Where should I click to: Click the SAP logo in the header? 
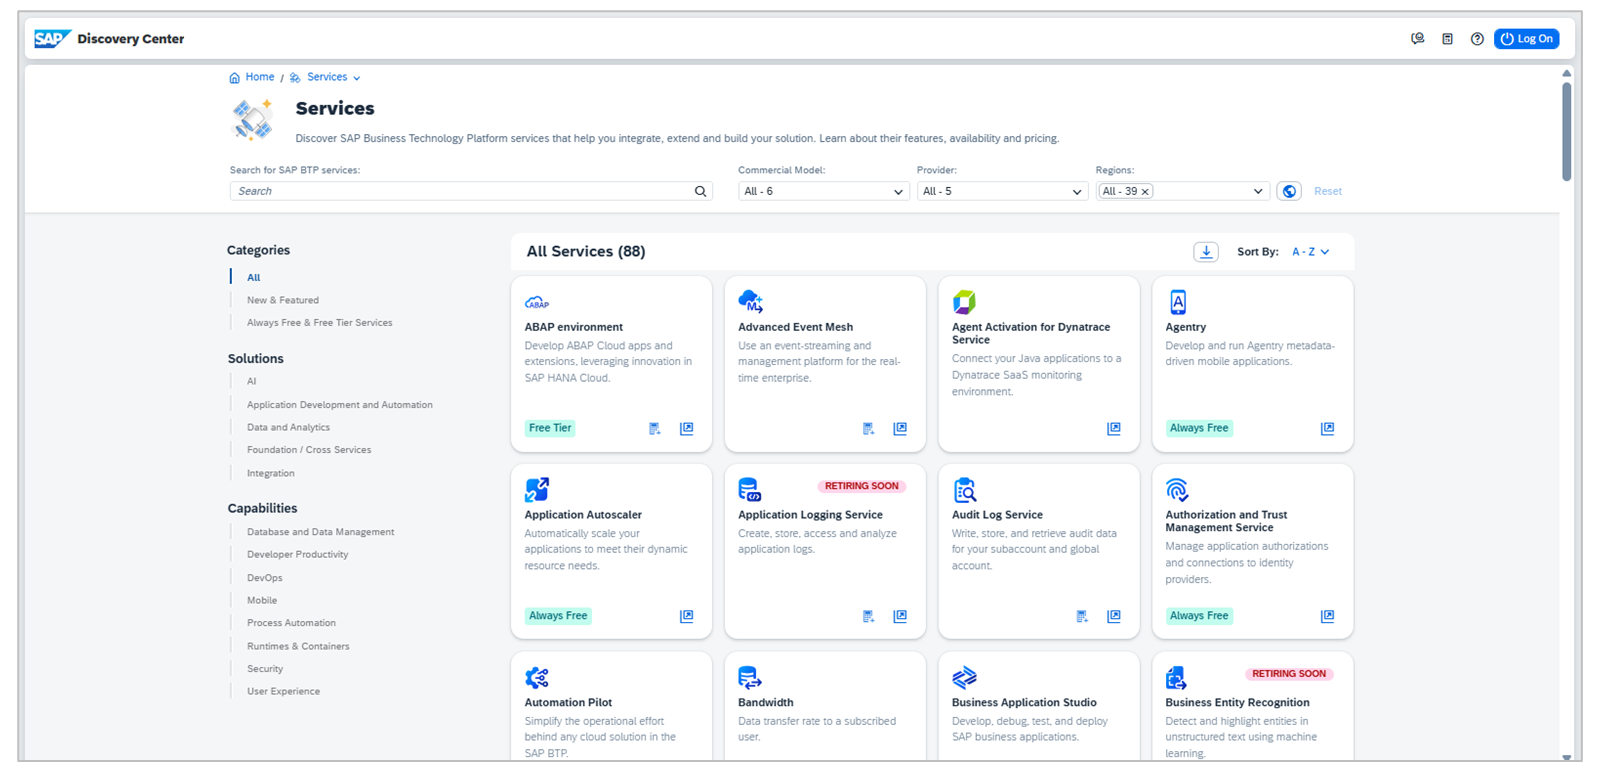52,39
